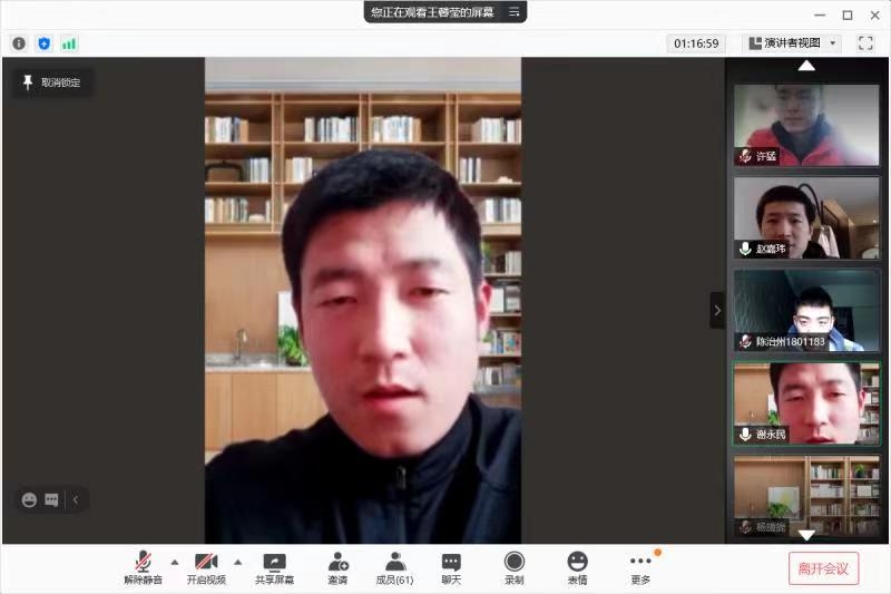Unmute the microphone via 解除静音
This screenshot has height=594, width=891.
pyautogui.click(x=143, y=568)
